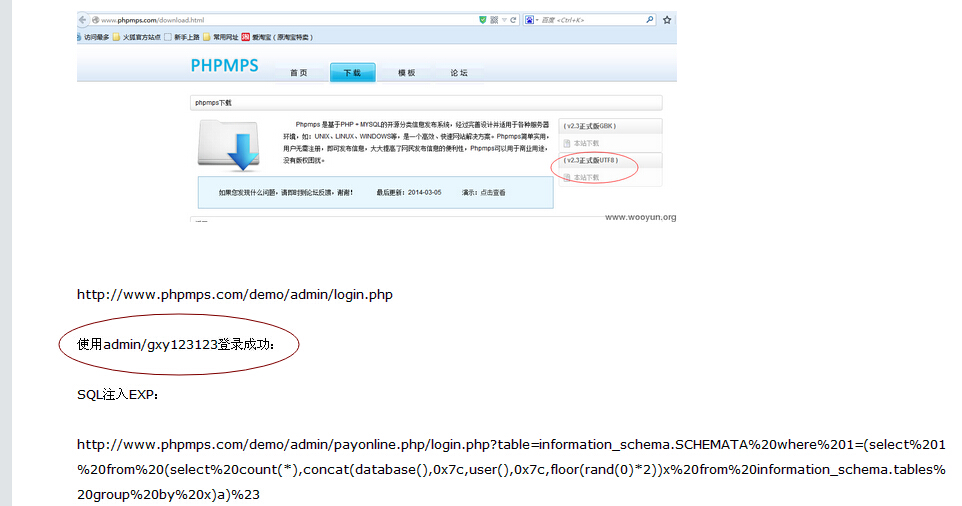
Task: Open the 火狐官方站点 bookmark folder
Action: coord(136,37)
